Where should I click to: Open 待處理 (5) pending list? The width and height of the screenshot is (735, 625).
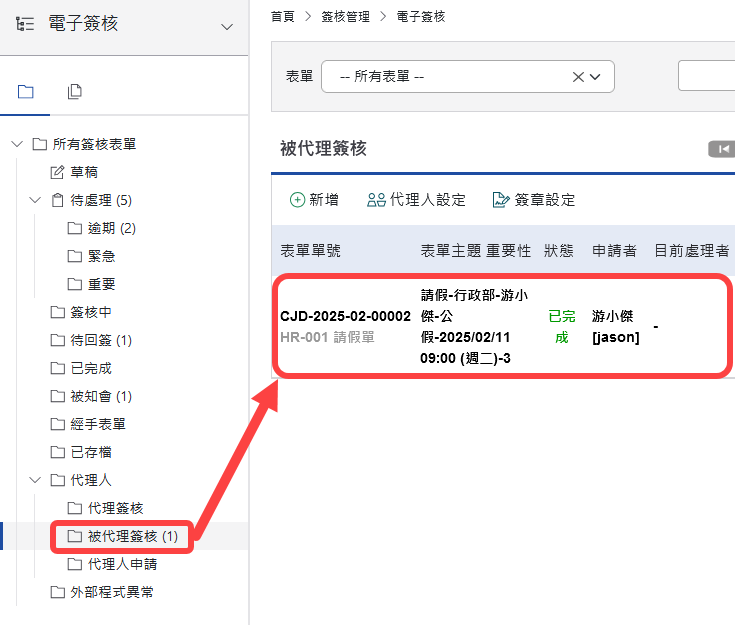(101, 200)
